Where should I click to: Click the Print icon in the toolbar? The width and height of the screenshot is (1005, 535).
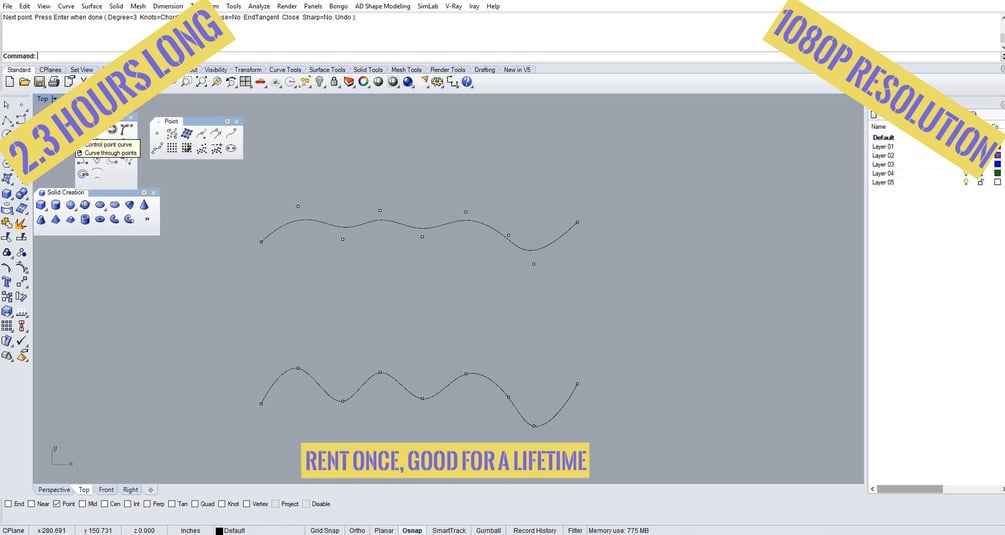tap(54, 82)
